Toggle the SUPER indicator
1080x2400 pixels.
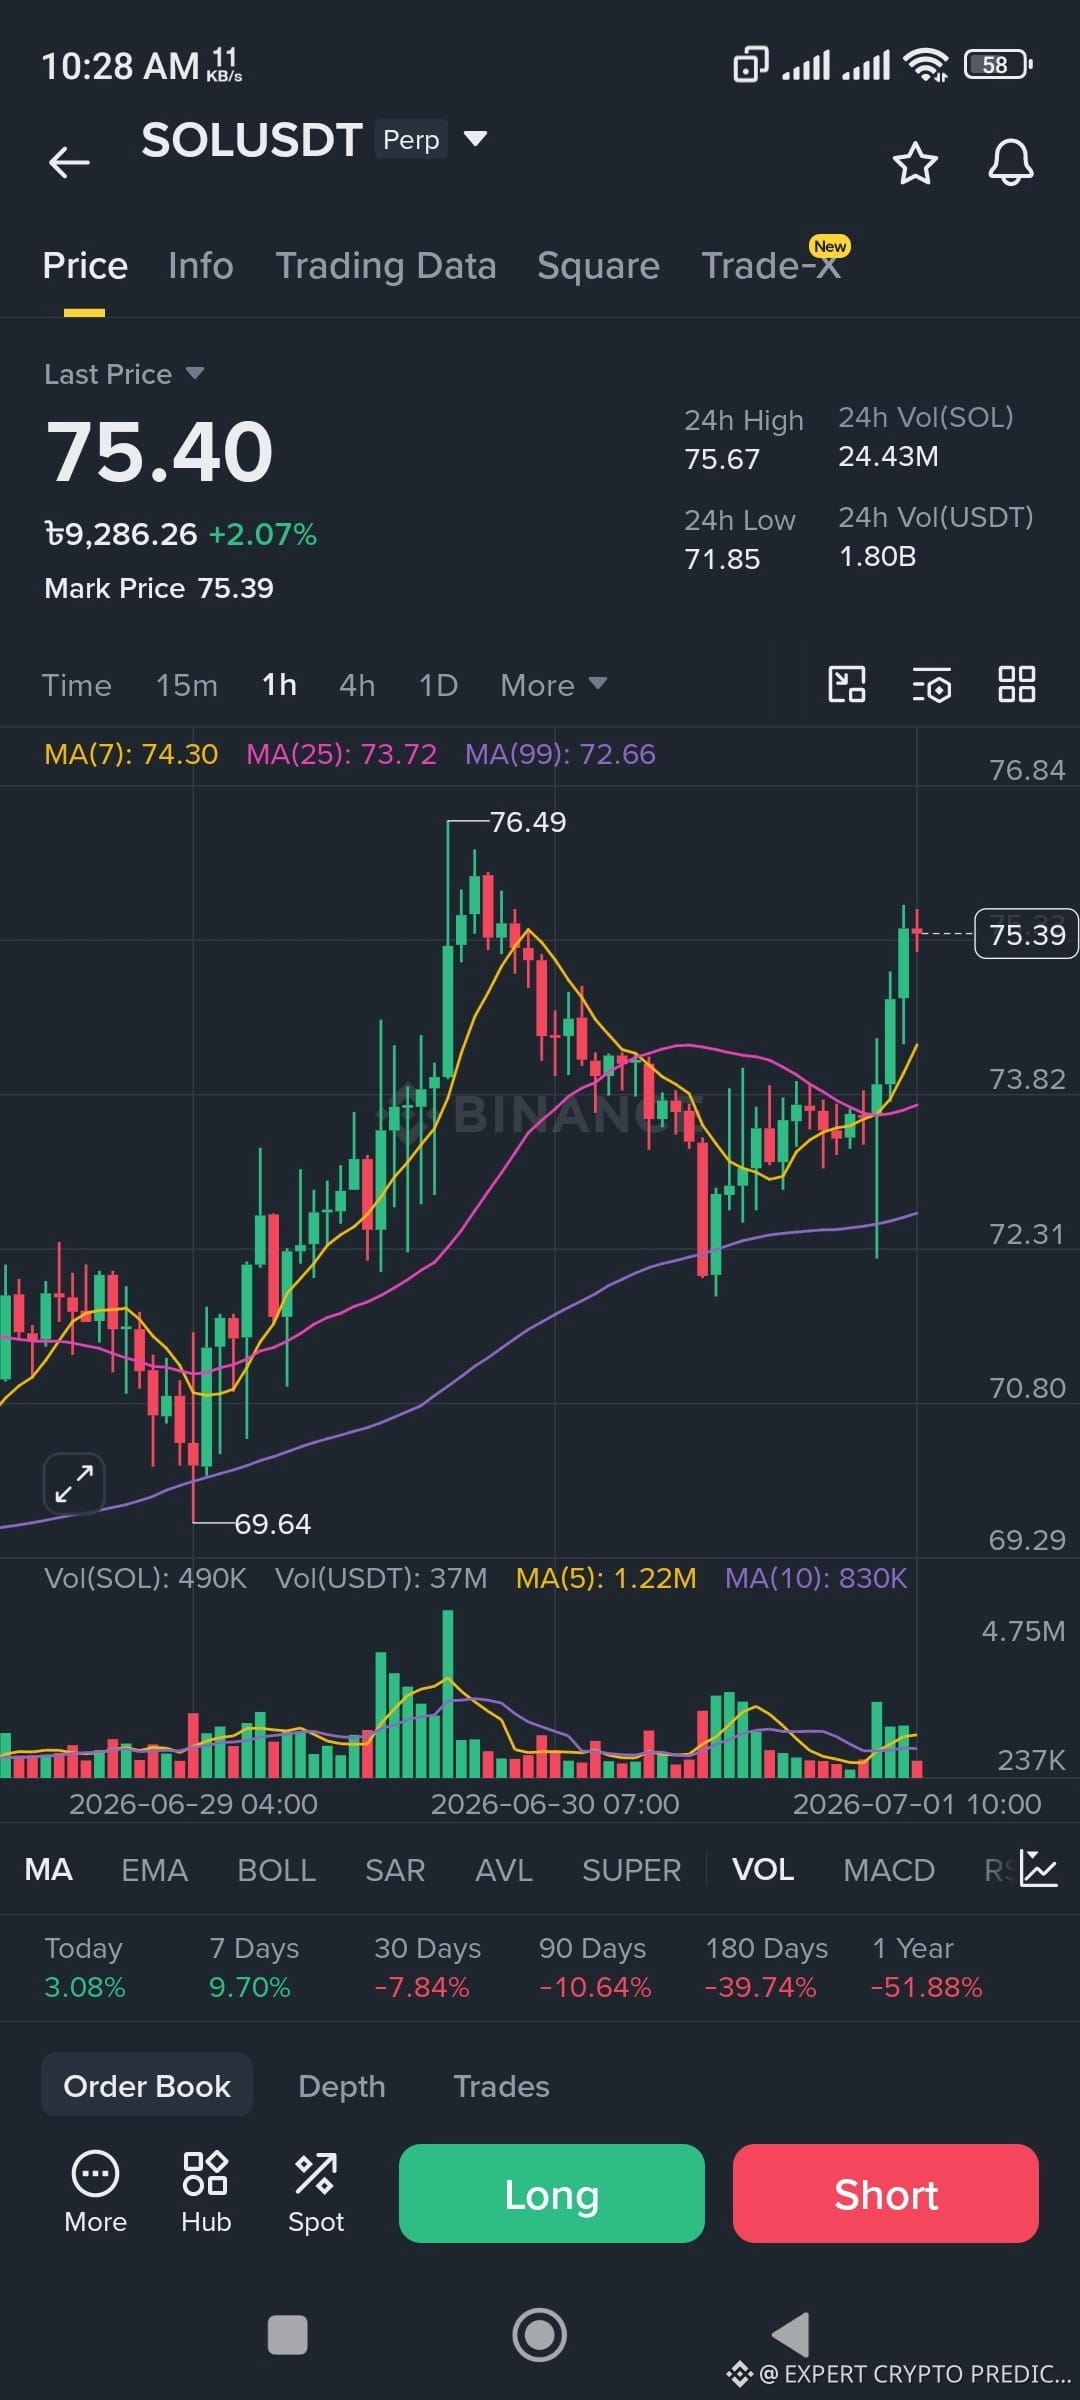point(631,1869)
